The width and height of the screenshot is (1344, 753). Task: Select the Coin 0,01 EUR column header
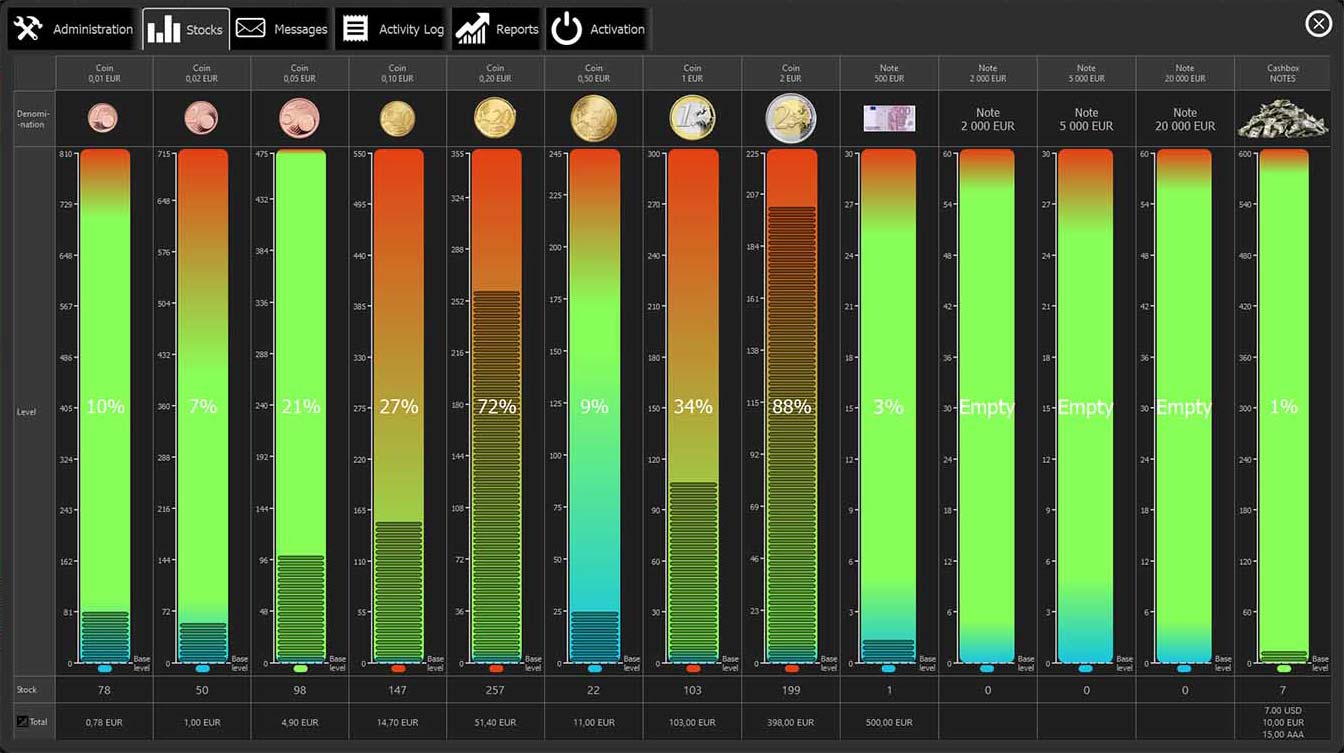tap(103, 73)
